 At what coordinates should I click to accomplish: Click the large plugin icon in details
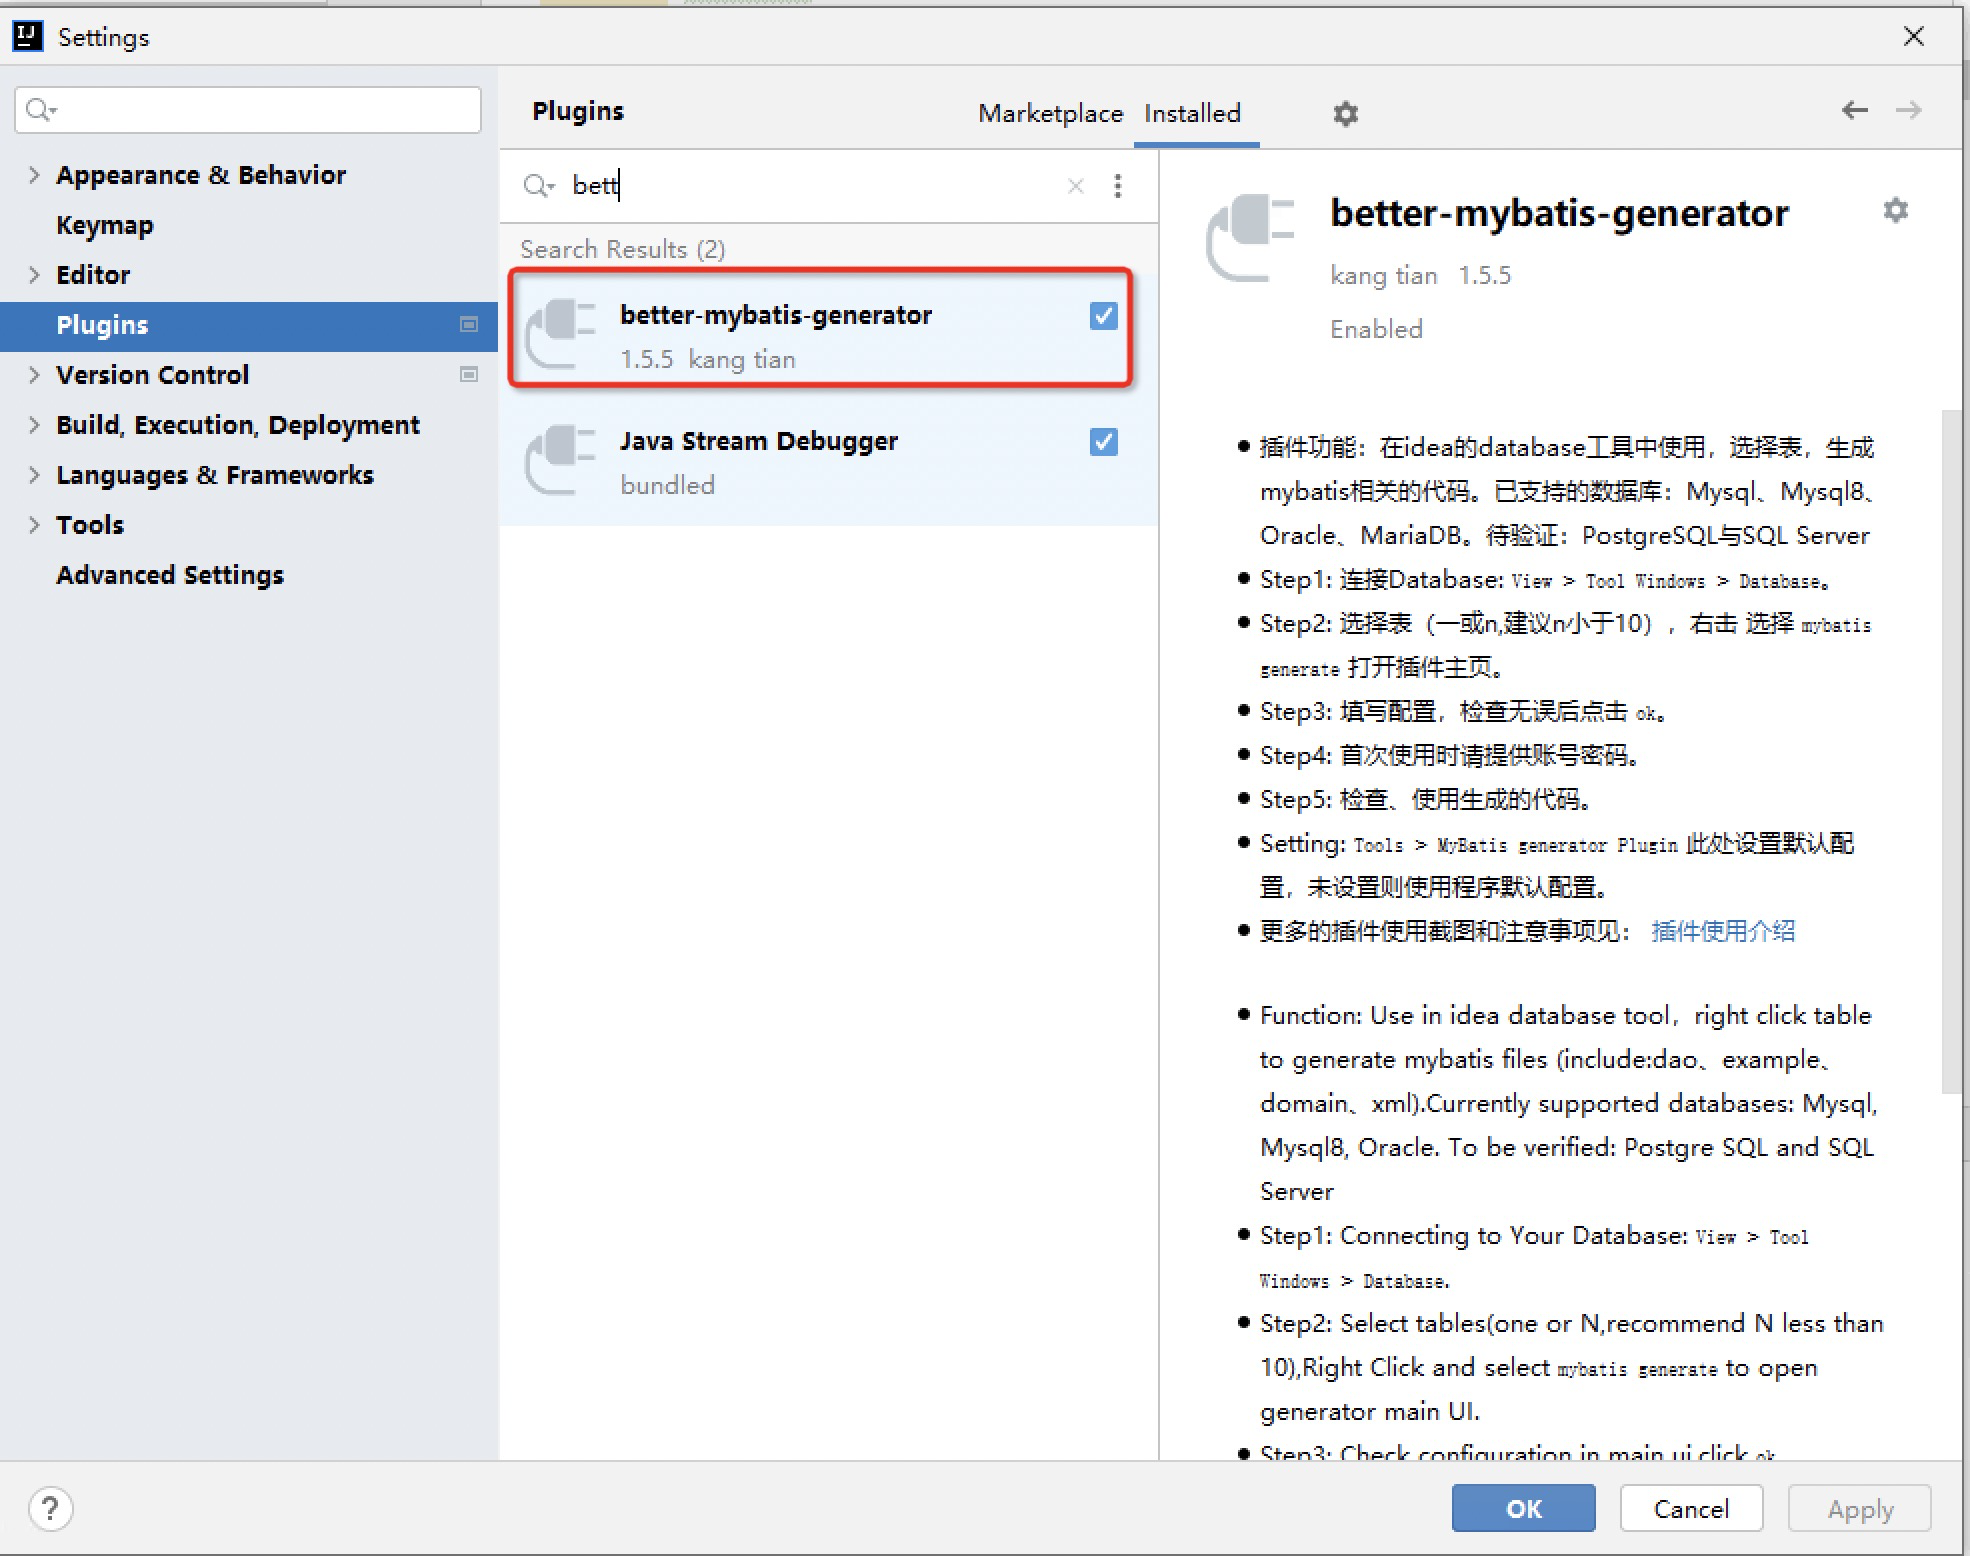pyautogui.click(x=1251, y=238)
